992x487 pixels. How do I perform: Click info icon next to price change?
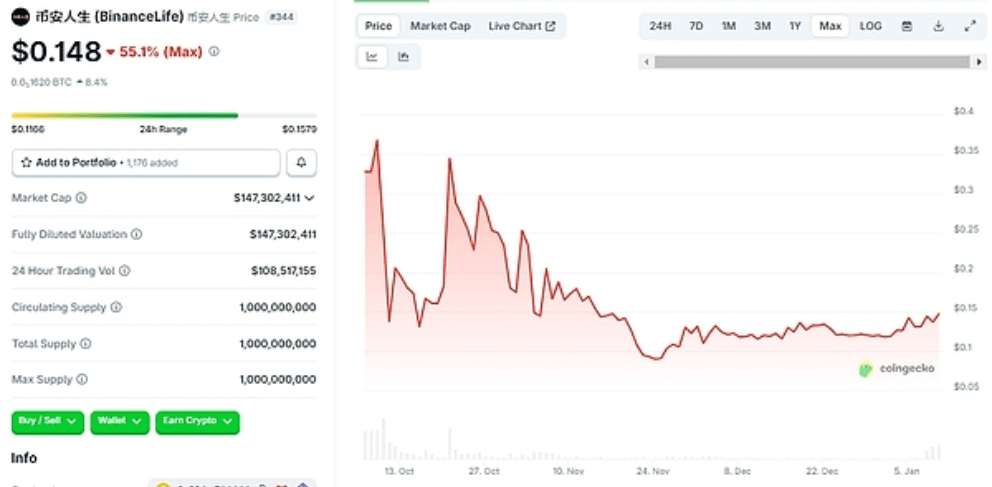pyautogui.click(x=214, y=51)
